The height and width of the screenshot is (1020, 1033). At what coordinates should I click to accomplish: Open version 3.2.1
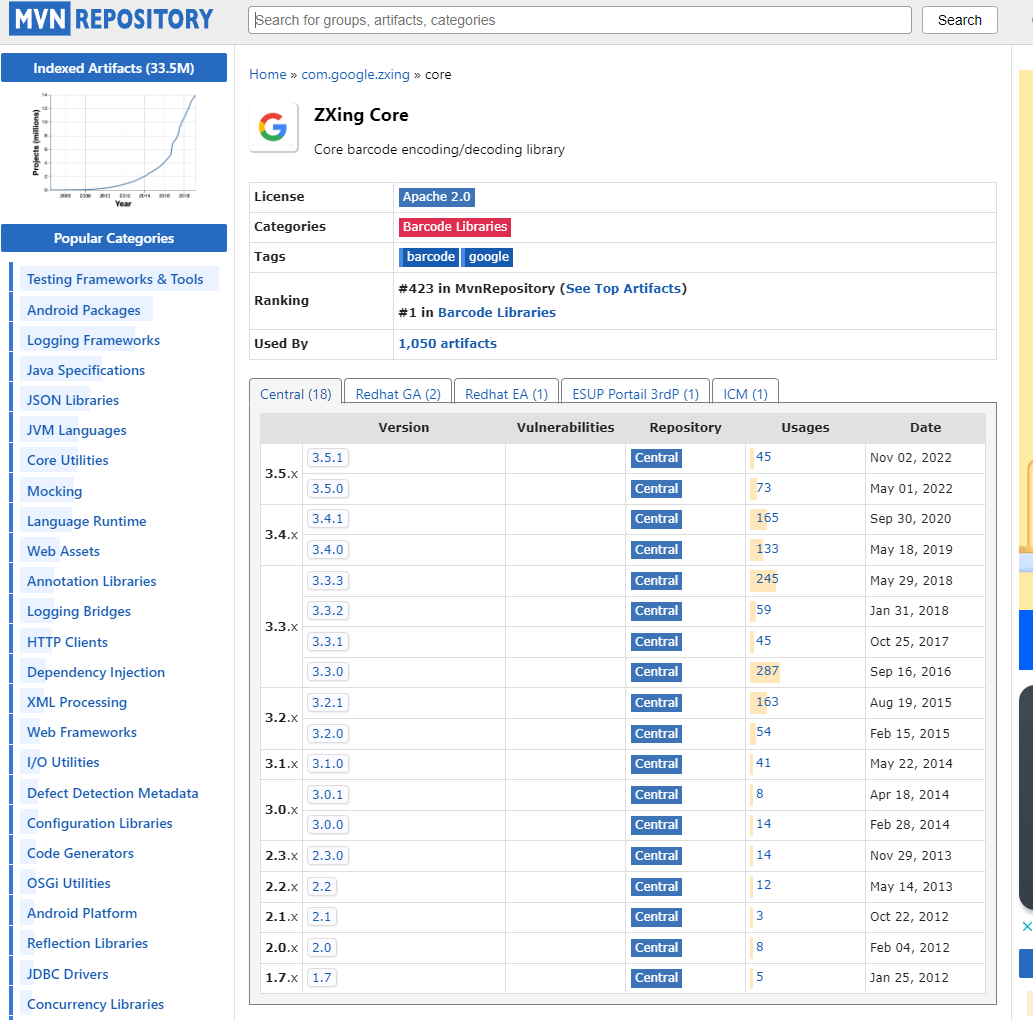tap(327, 702)
